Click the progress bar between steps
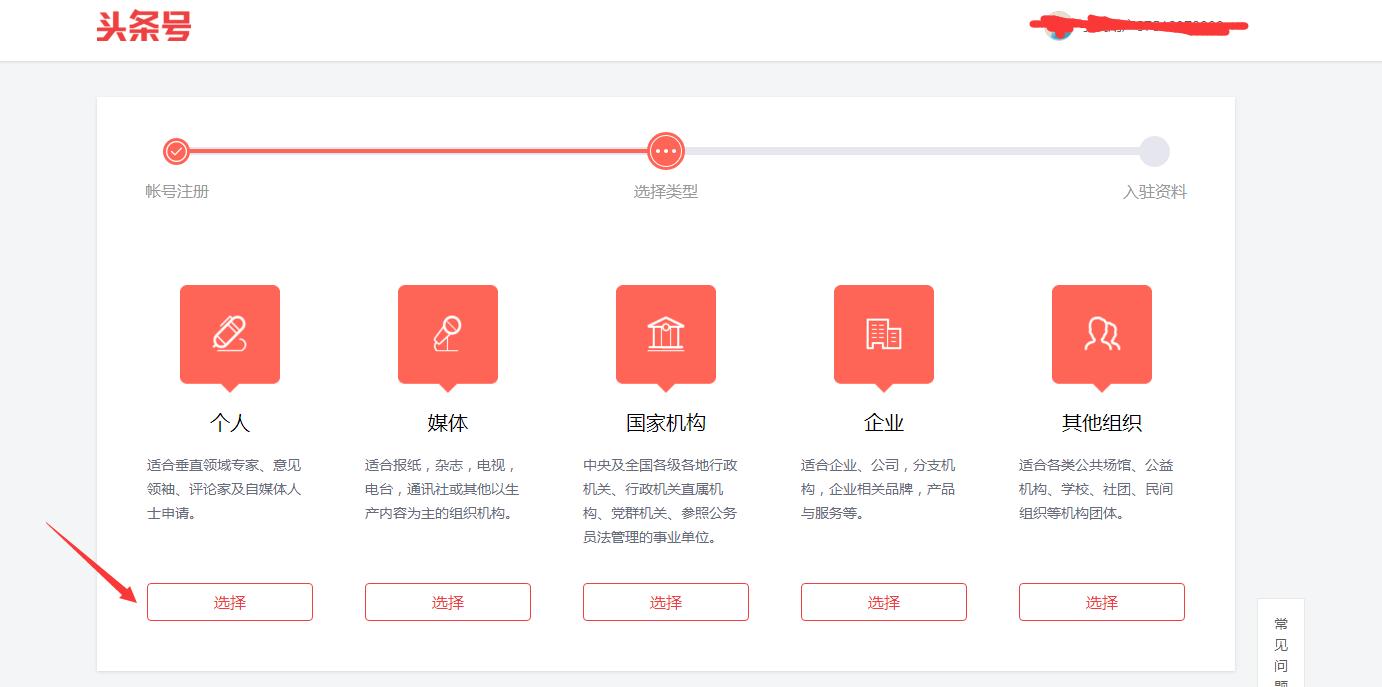The height and width of the screenshot is (687, 1382). (x=420, y=151)
